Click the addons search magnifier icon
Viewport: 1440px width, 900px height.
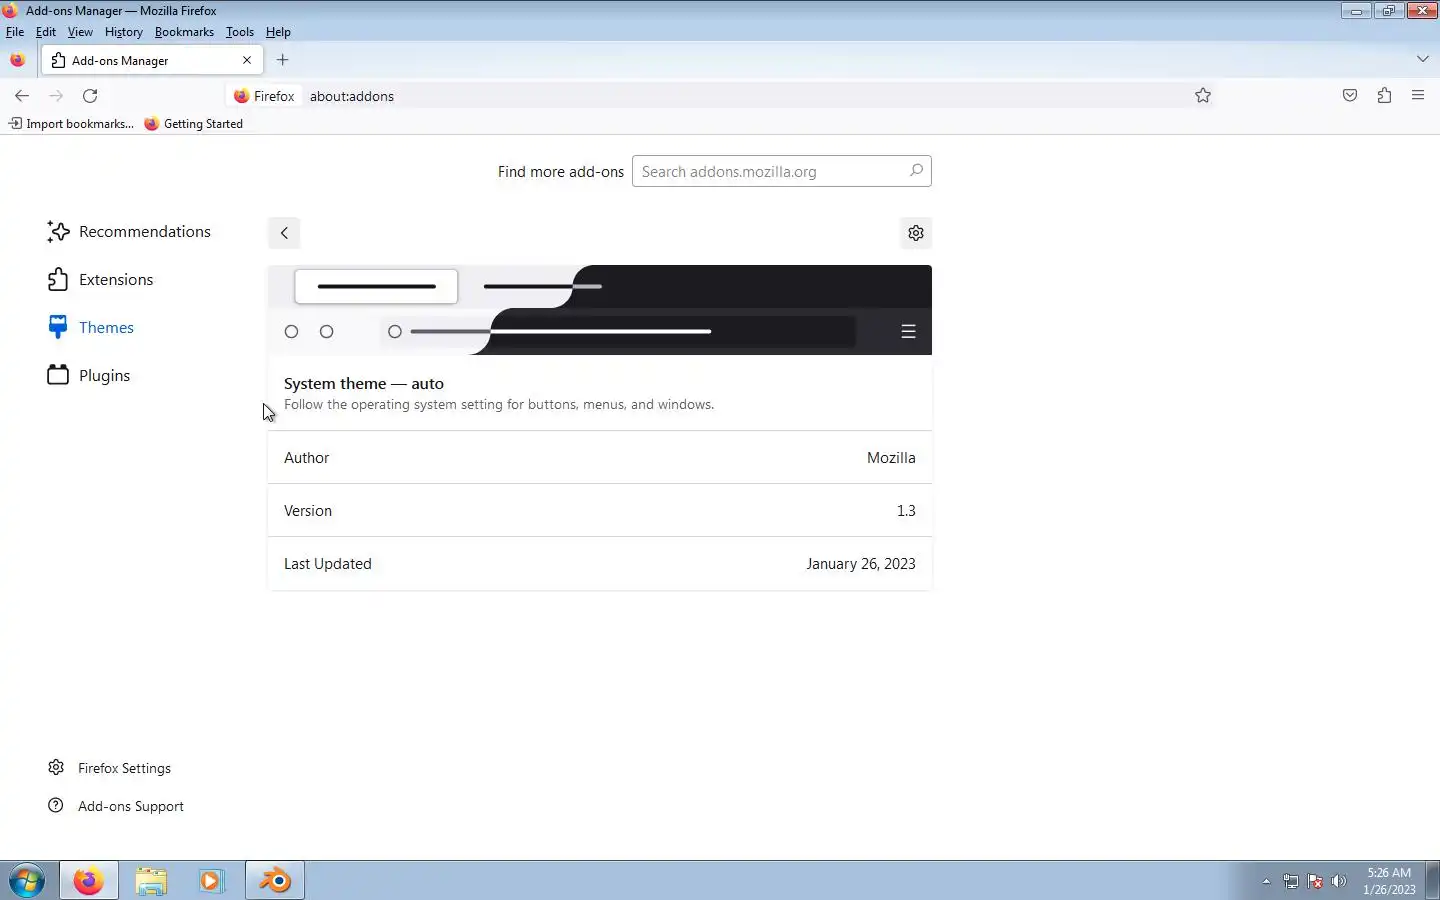916,171
